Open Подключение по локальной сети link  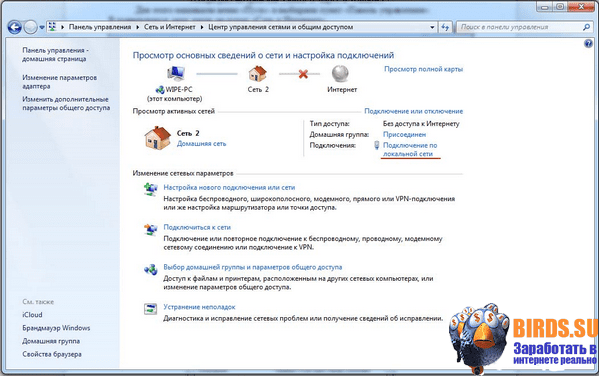(x=410, y=149)
